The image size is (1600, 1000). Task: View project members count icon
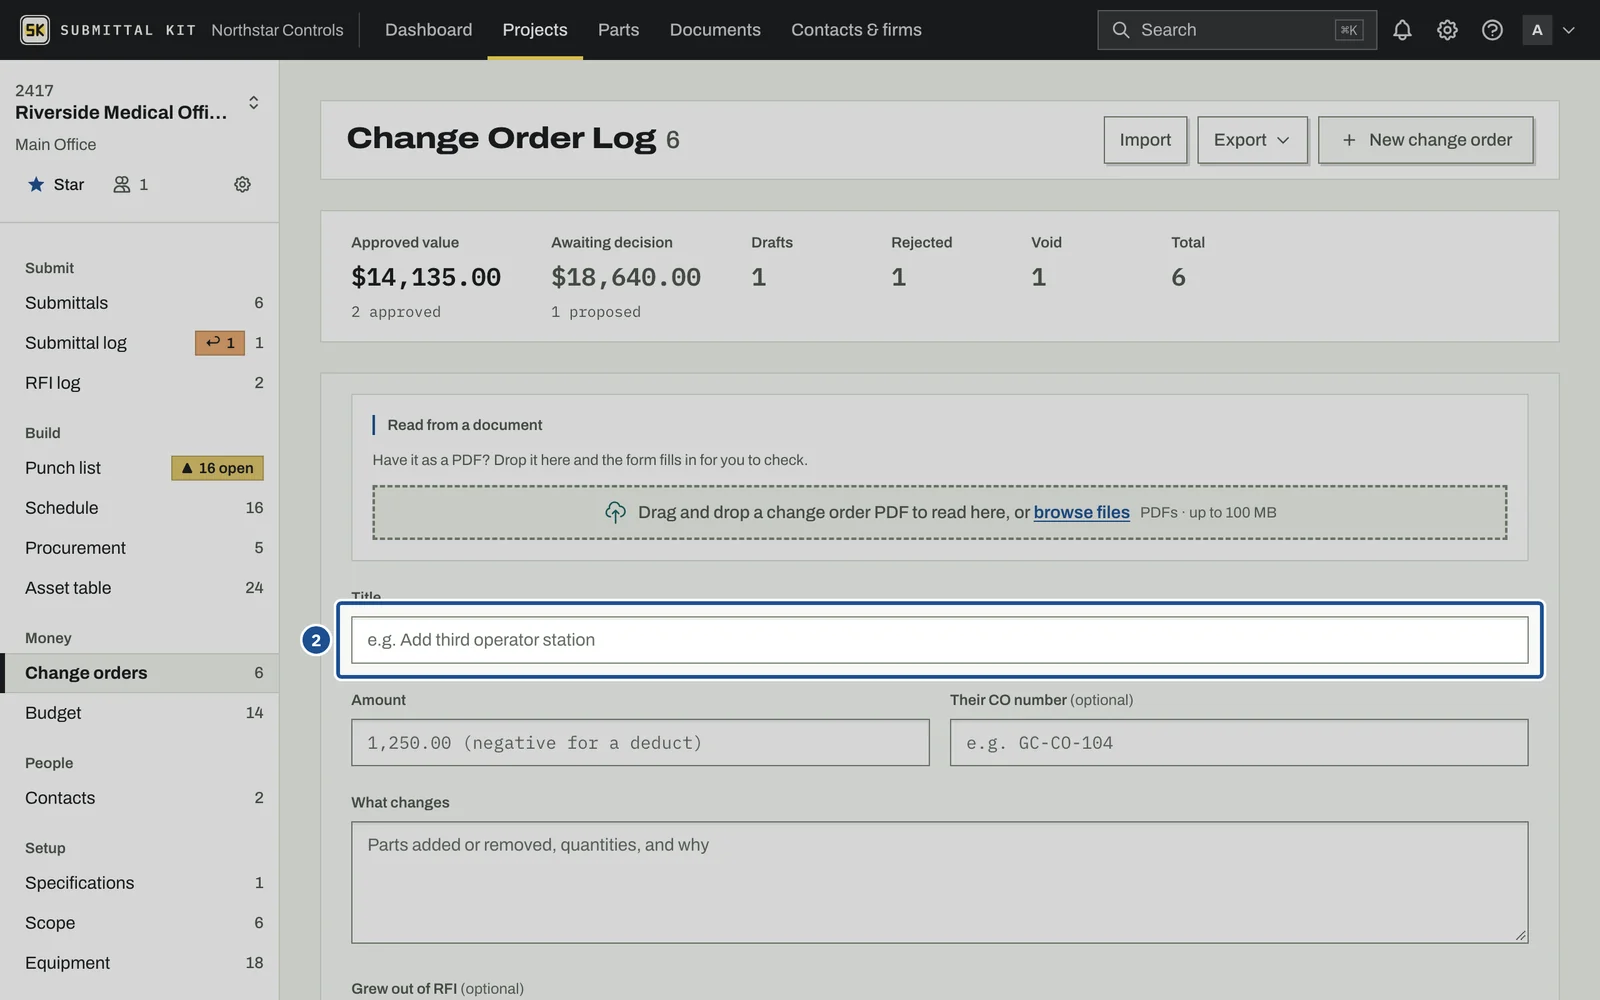131,184
